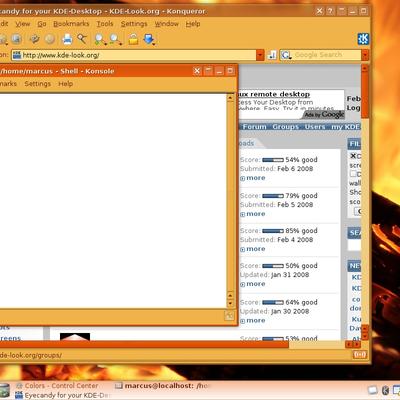Switch to 'marcus@localhost' taskbar entry
Image resolution: width=400 pixels, height=400 pixels.
click(163, 386)
